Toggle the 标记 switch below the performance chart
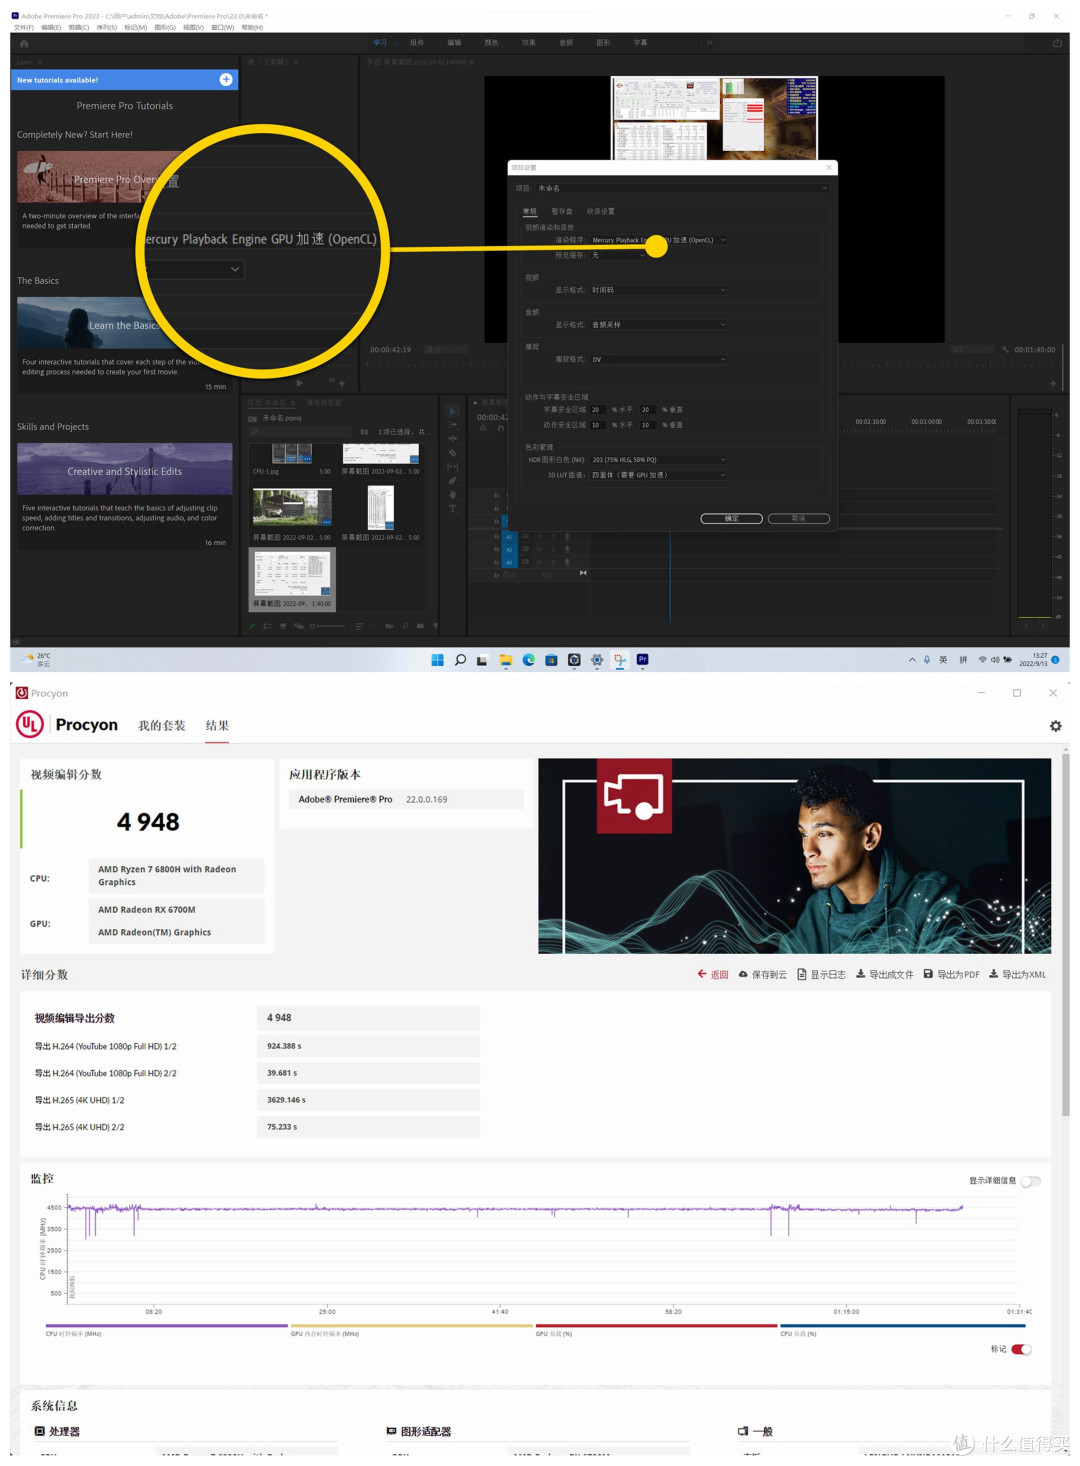This screenshot has height=1466, width=1080. coord(1021,1349)
